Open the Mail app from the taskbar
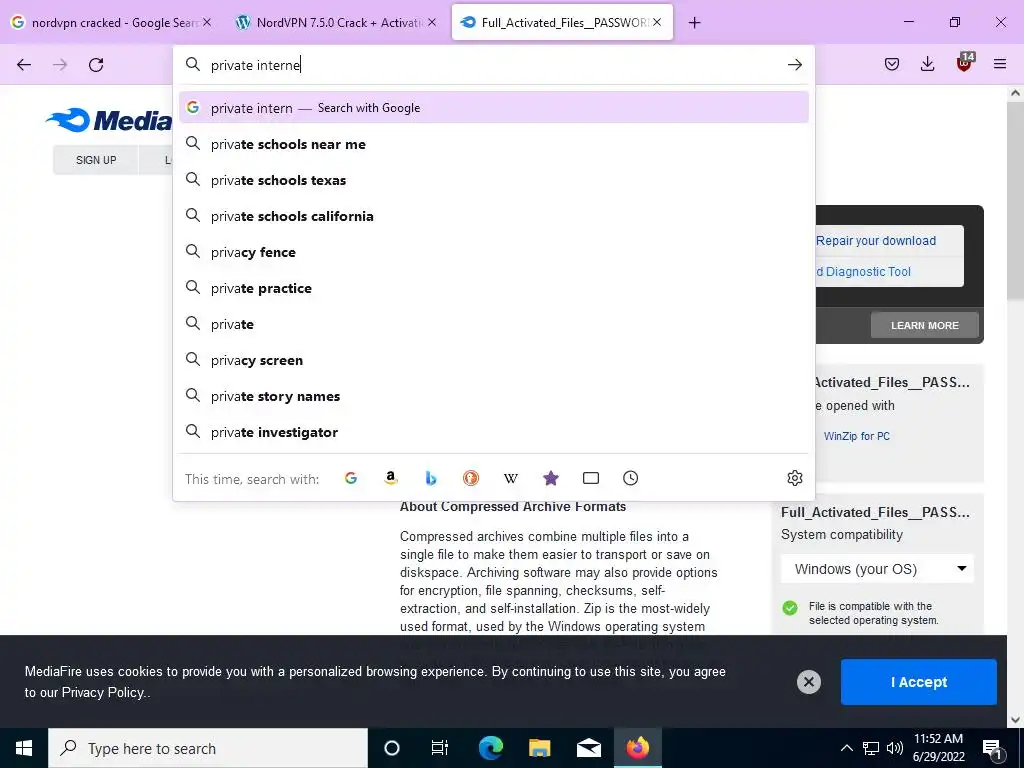Screen dimensions: 1024x768 [588, 748]
